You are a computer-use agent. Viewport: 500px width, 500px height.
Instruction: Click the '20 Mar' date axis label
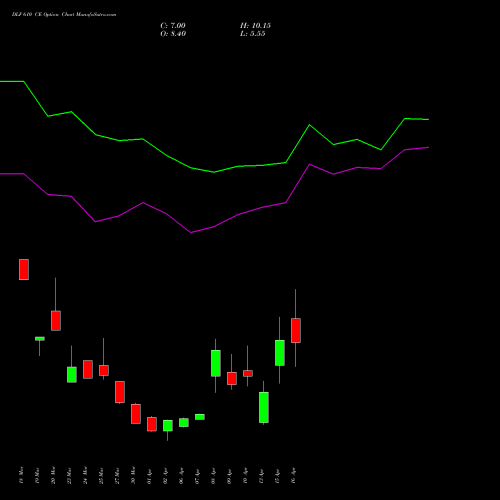54,475
